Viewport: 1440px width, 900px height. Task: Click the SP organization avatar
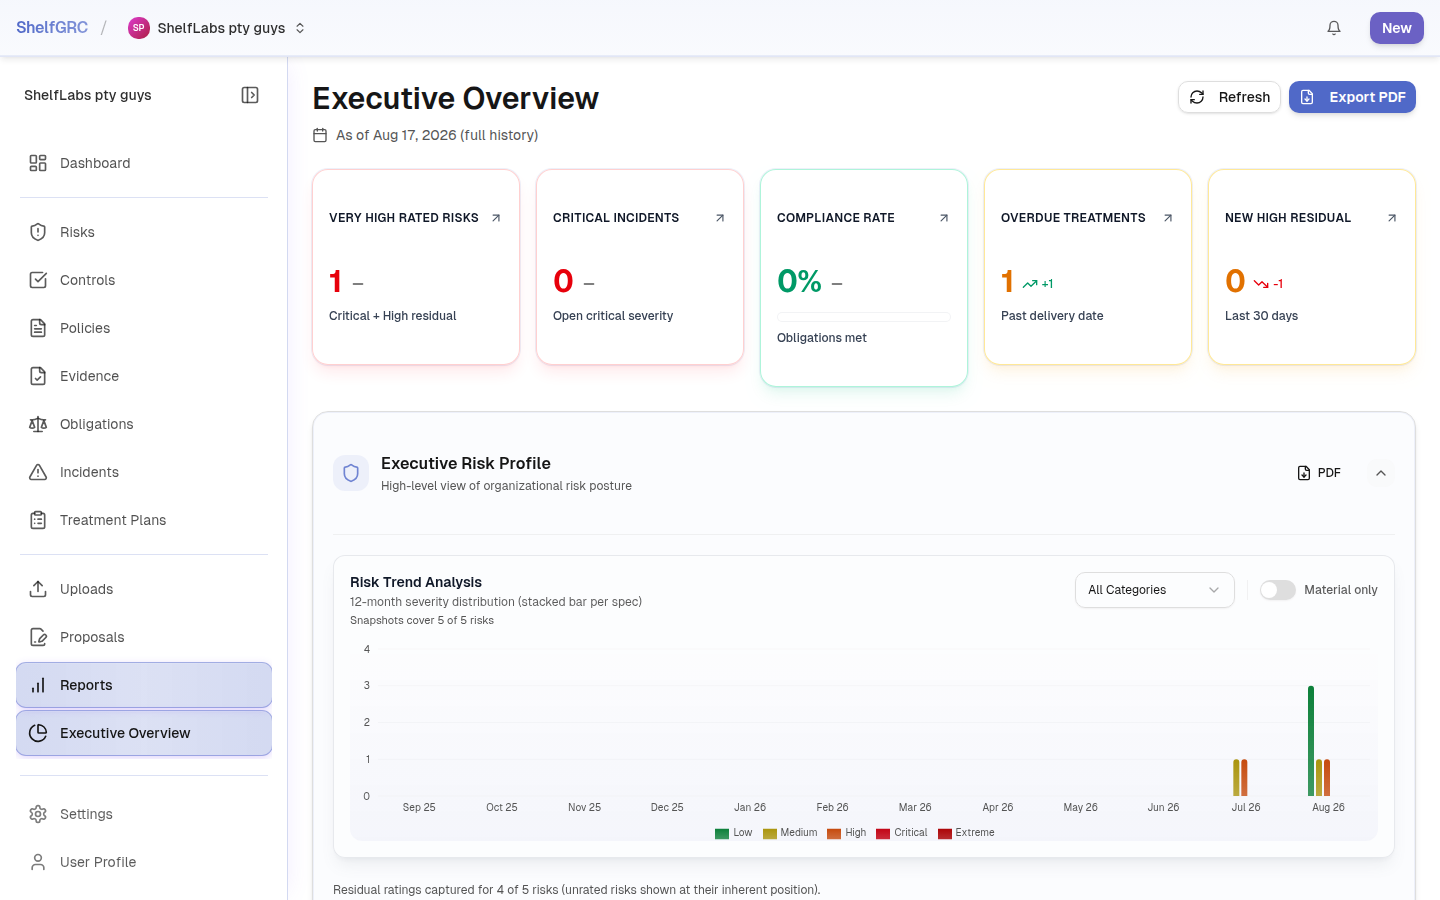click(x=139, y=28)
